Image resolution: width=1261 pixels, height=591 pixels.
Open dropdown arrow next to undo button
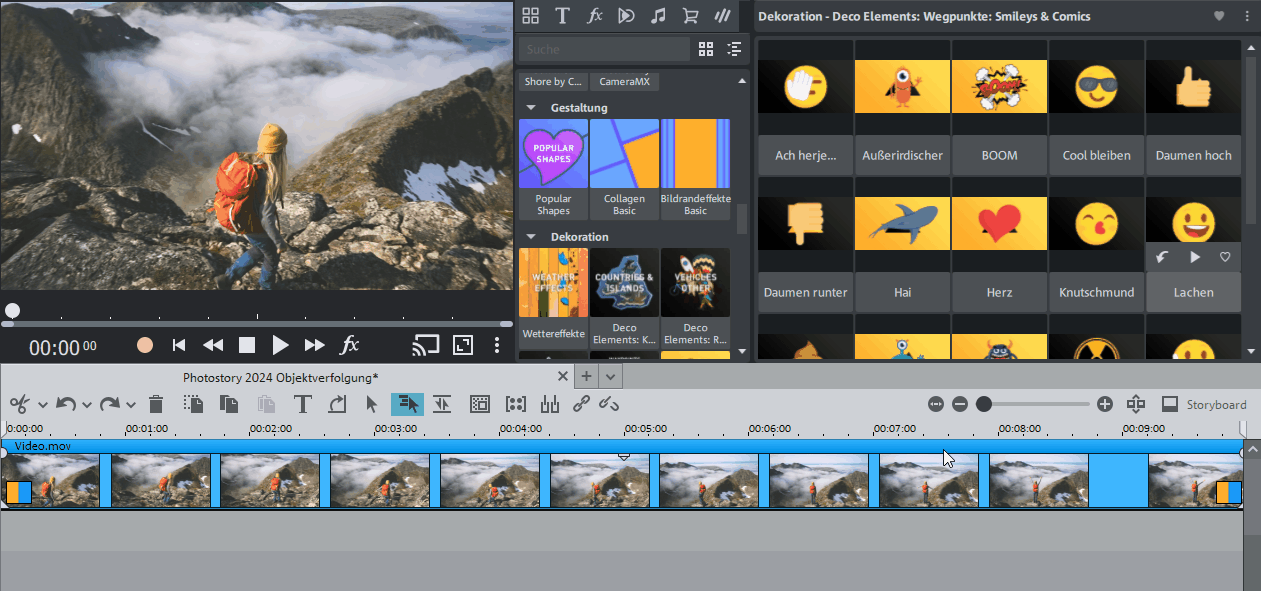click(x=87, y=405)
